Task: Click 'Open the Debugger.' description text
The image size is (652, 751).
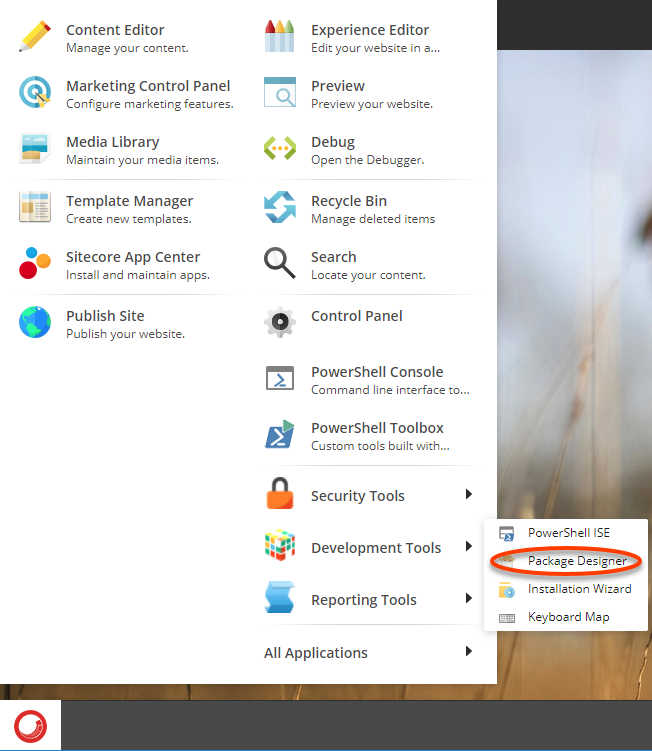Action: click(x=367, y=160)
